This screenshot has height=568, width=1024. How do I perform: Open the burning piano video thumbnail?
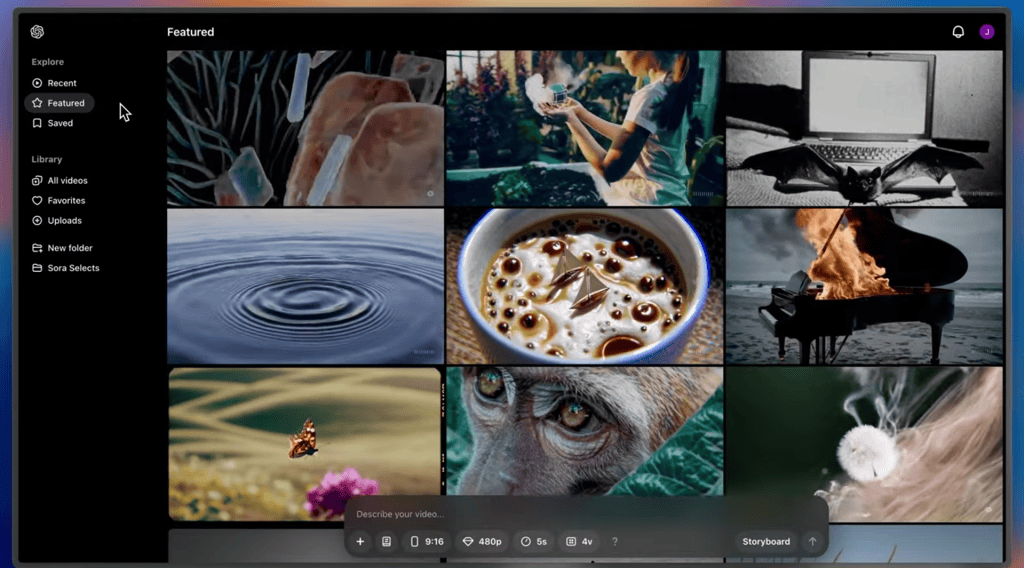864,285
